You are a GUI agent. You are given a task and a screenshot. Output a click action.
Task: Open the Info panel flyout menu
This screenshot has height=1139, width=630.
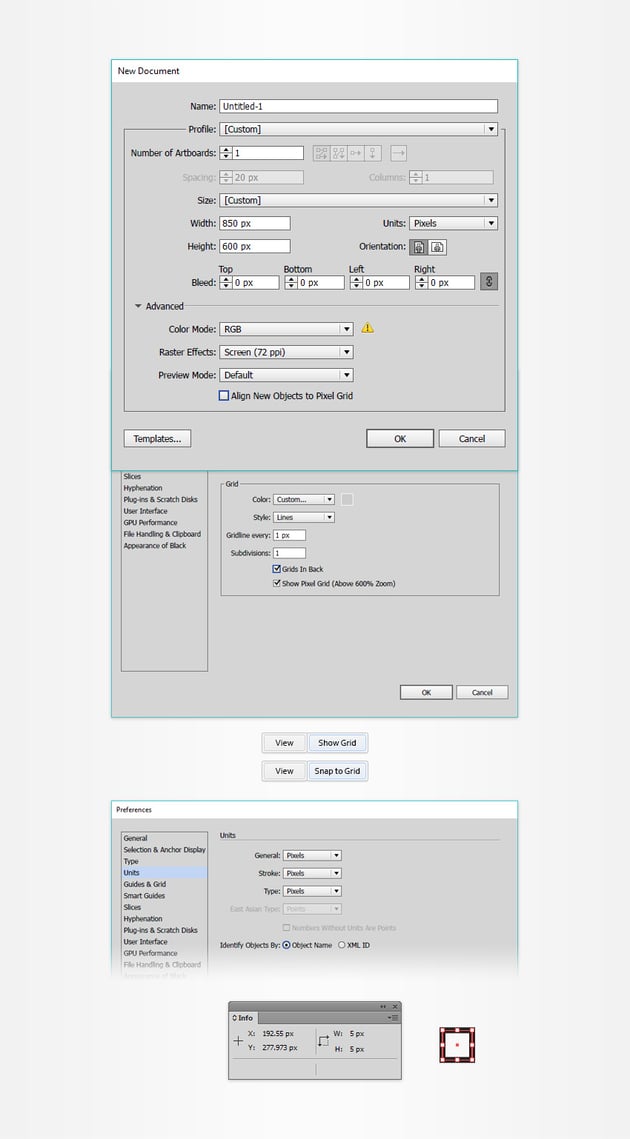click(x=395, y=1018)
